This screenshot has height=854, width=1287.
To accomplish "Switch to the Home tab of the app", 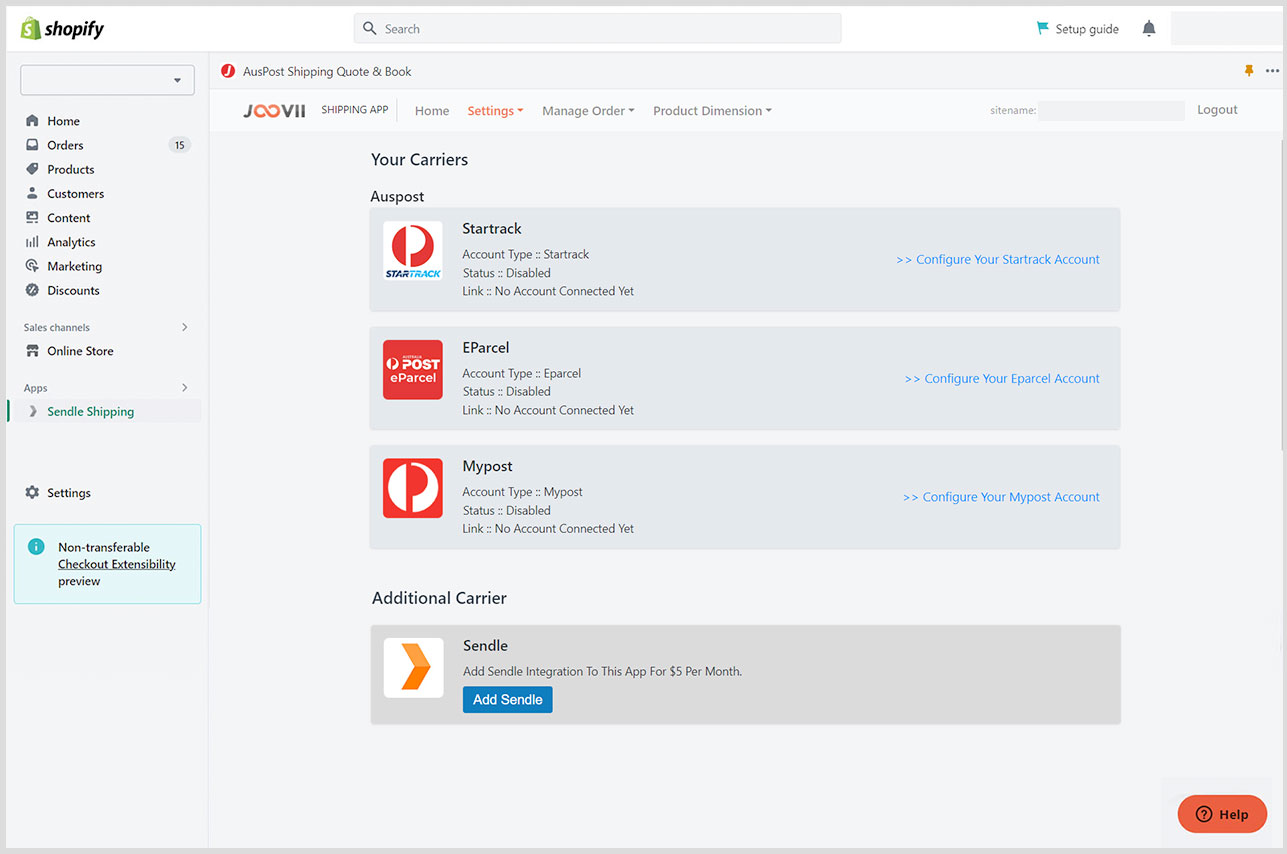I will [x=431, y=110].
